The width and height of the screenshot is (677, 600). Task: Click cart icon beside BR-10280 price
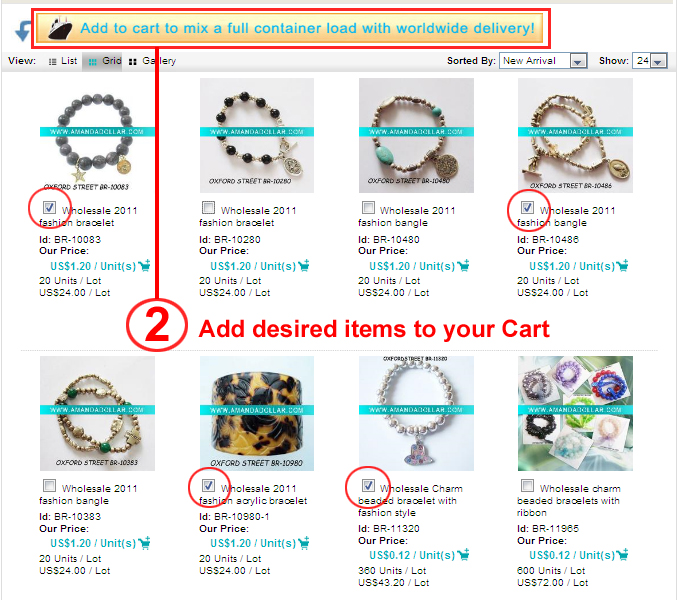click(304, 265)
